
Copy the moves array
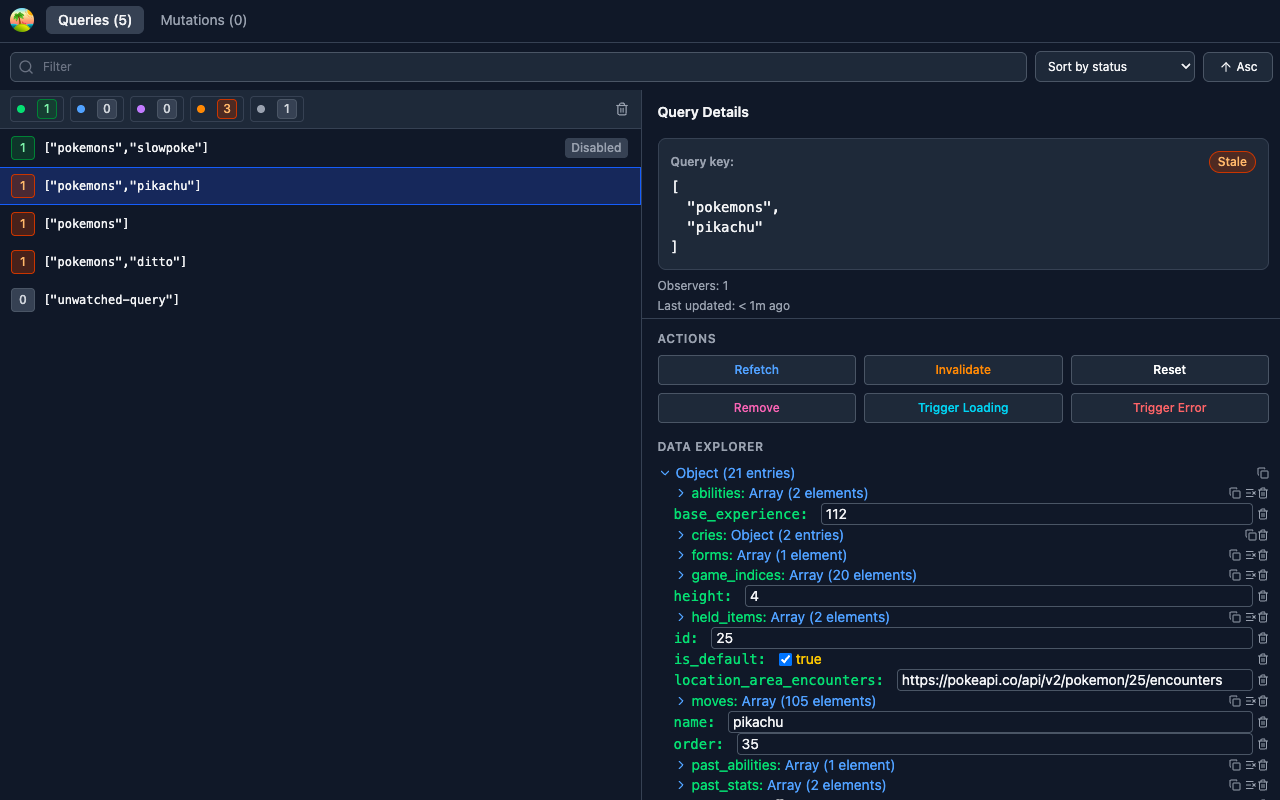pyautogui.click(x=1235, y=701)
